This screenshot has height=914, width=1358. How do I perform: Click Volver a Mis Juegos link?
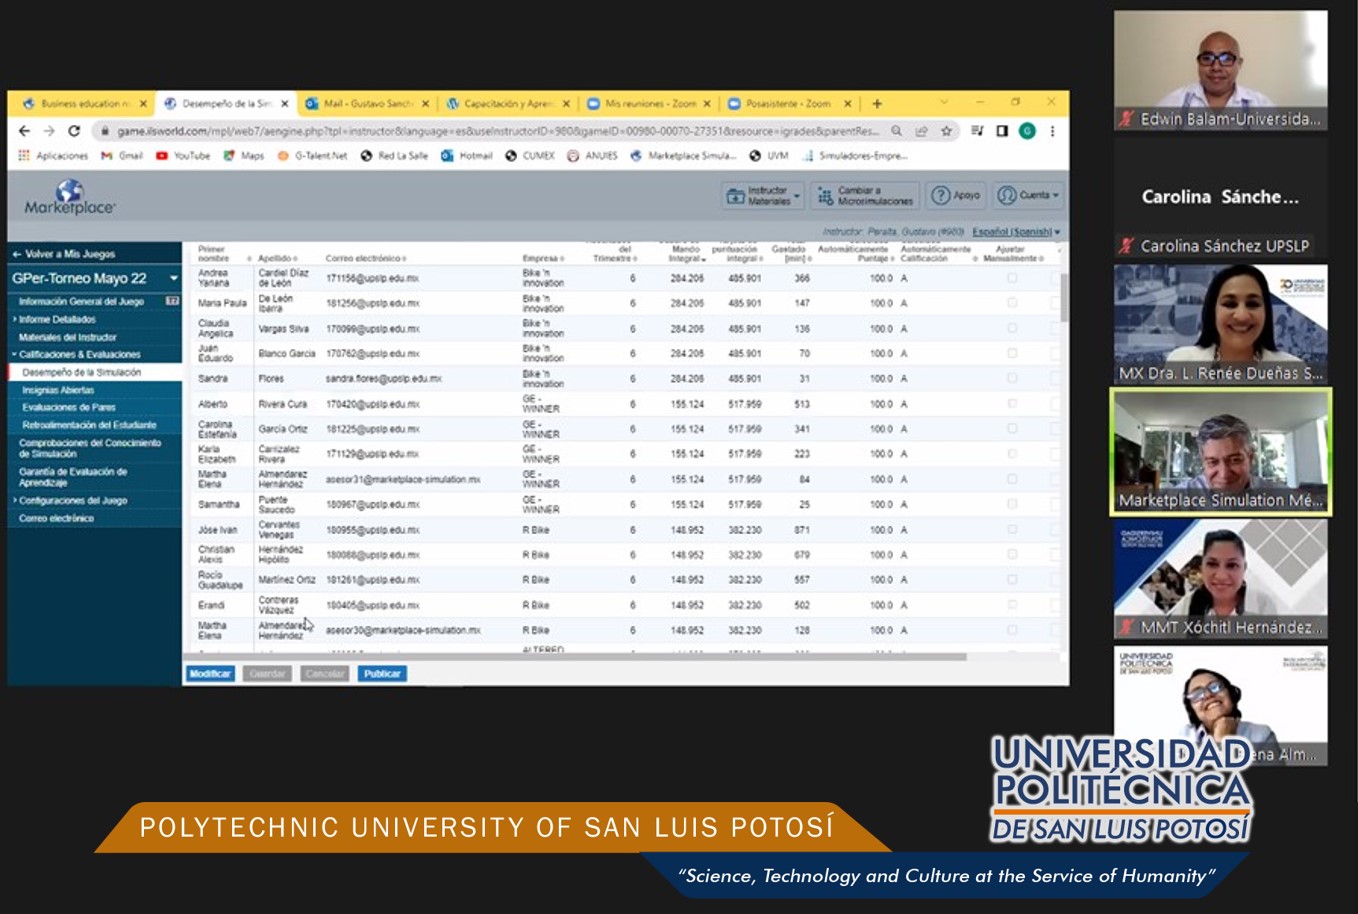click(x=63, y=254)
